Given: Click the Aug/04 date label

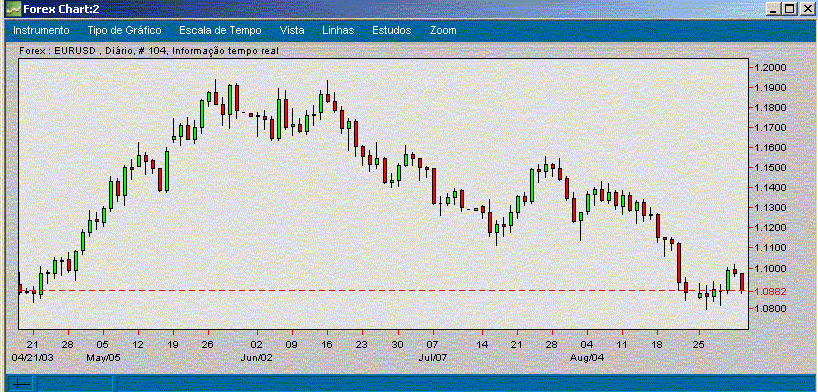Looking at the screenshot, I should 586,358.
